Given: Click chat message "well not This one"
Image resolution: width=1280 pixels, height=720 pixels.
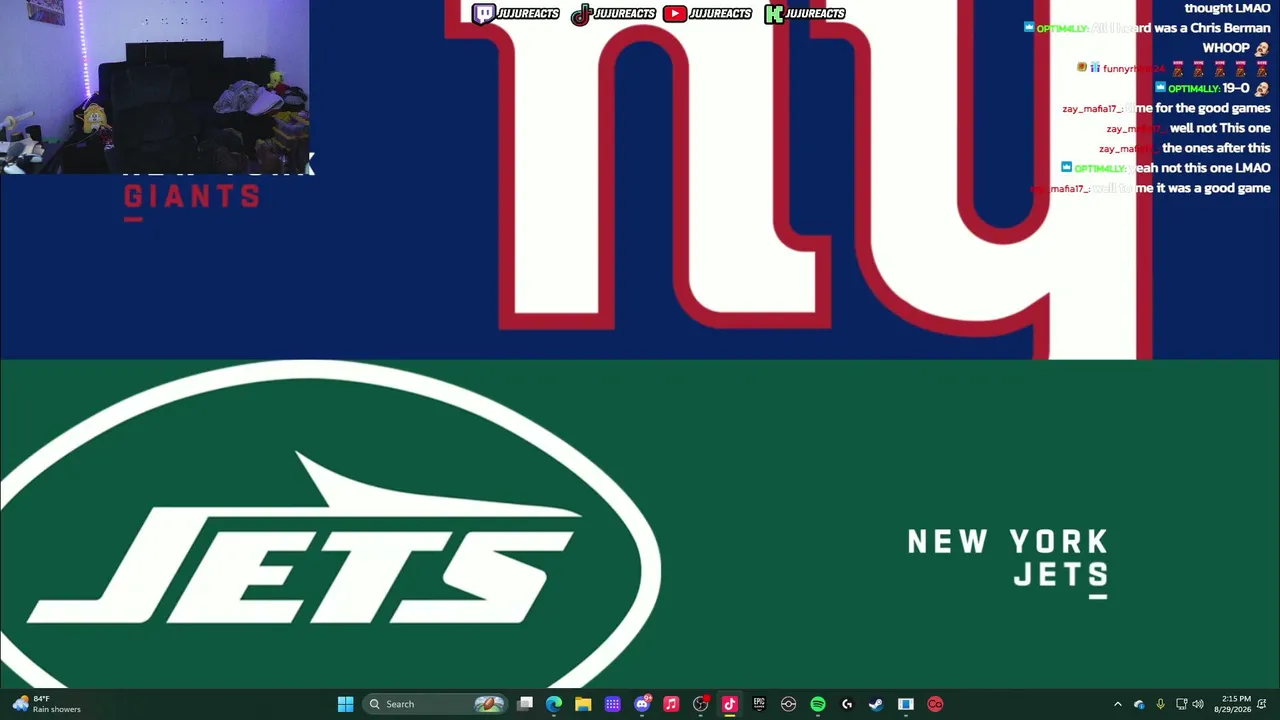Looking at the screenshot, I should tap(1220, 128).
